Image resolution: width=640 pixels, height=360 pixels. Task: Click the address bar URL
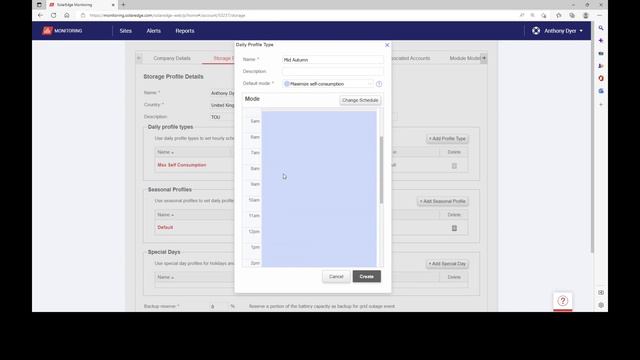pos(167,16)
